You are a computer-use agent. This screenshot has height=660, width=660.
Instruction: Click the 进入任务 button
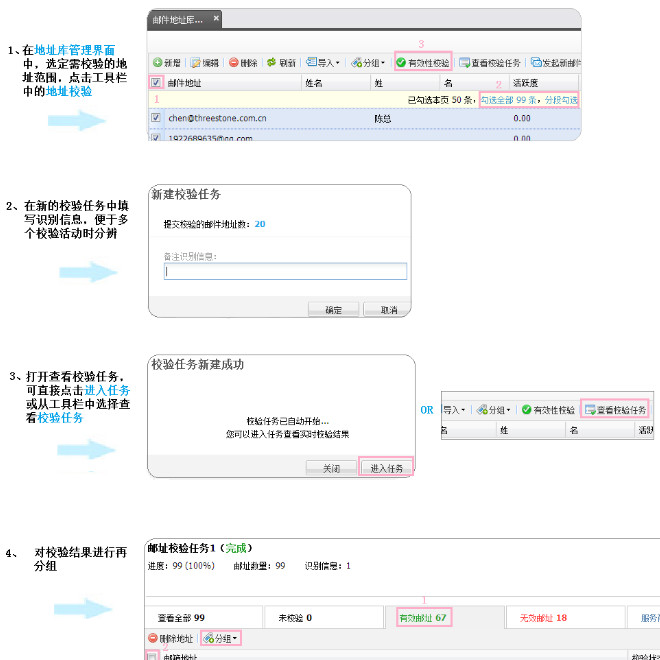tap(386, 468)
